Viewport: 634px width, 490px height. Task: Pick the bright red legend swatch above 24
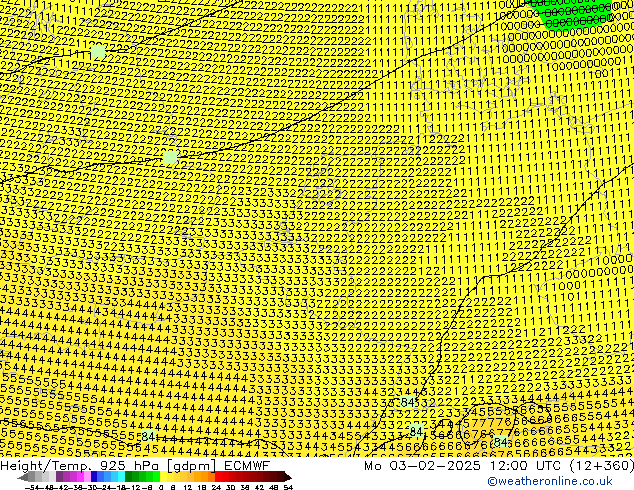coord(218,477)
